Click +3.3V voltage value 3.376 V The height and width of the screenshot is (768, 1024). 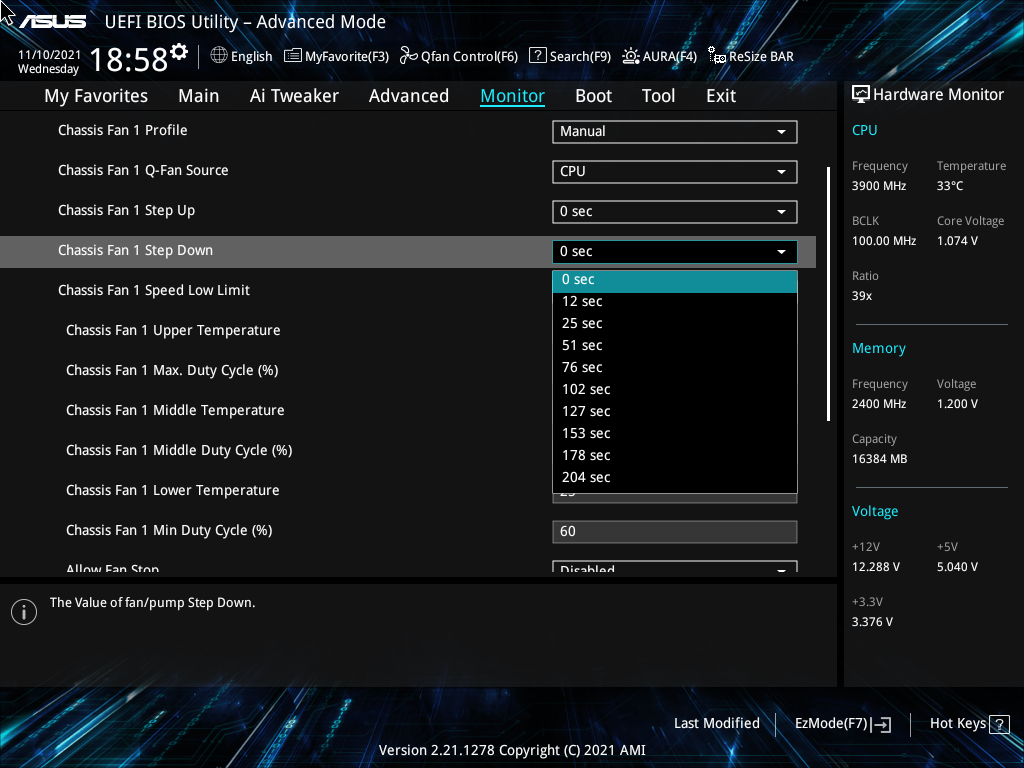click(x=872, y=622)
